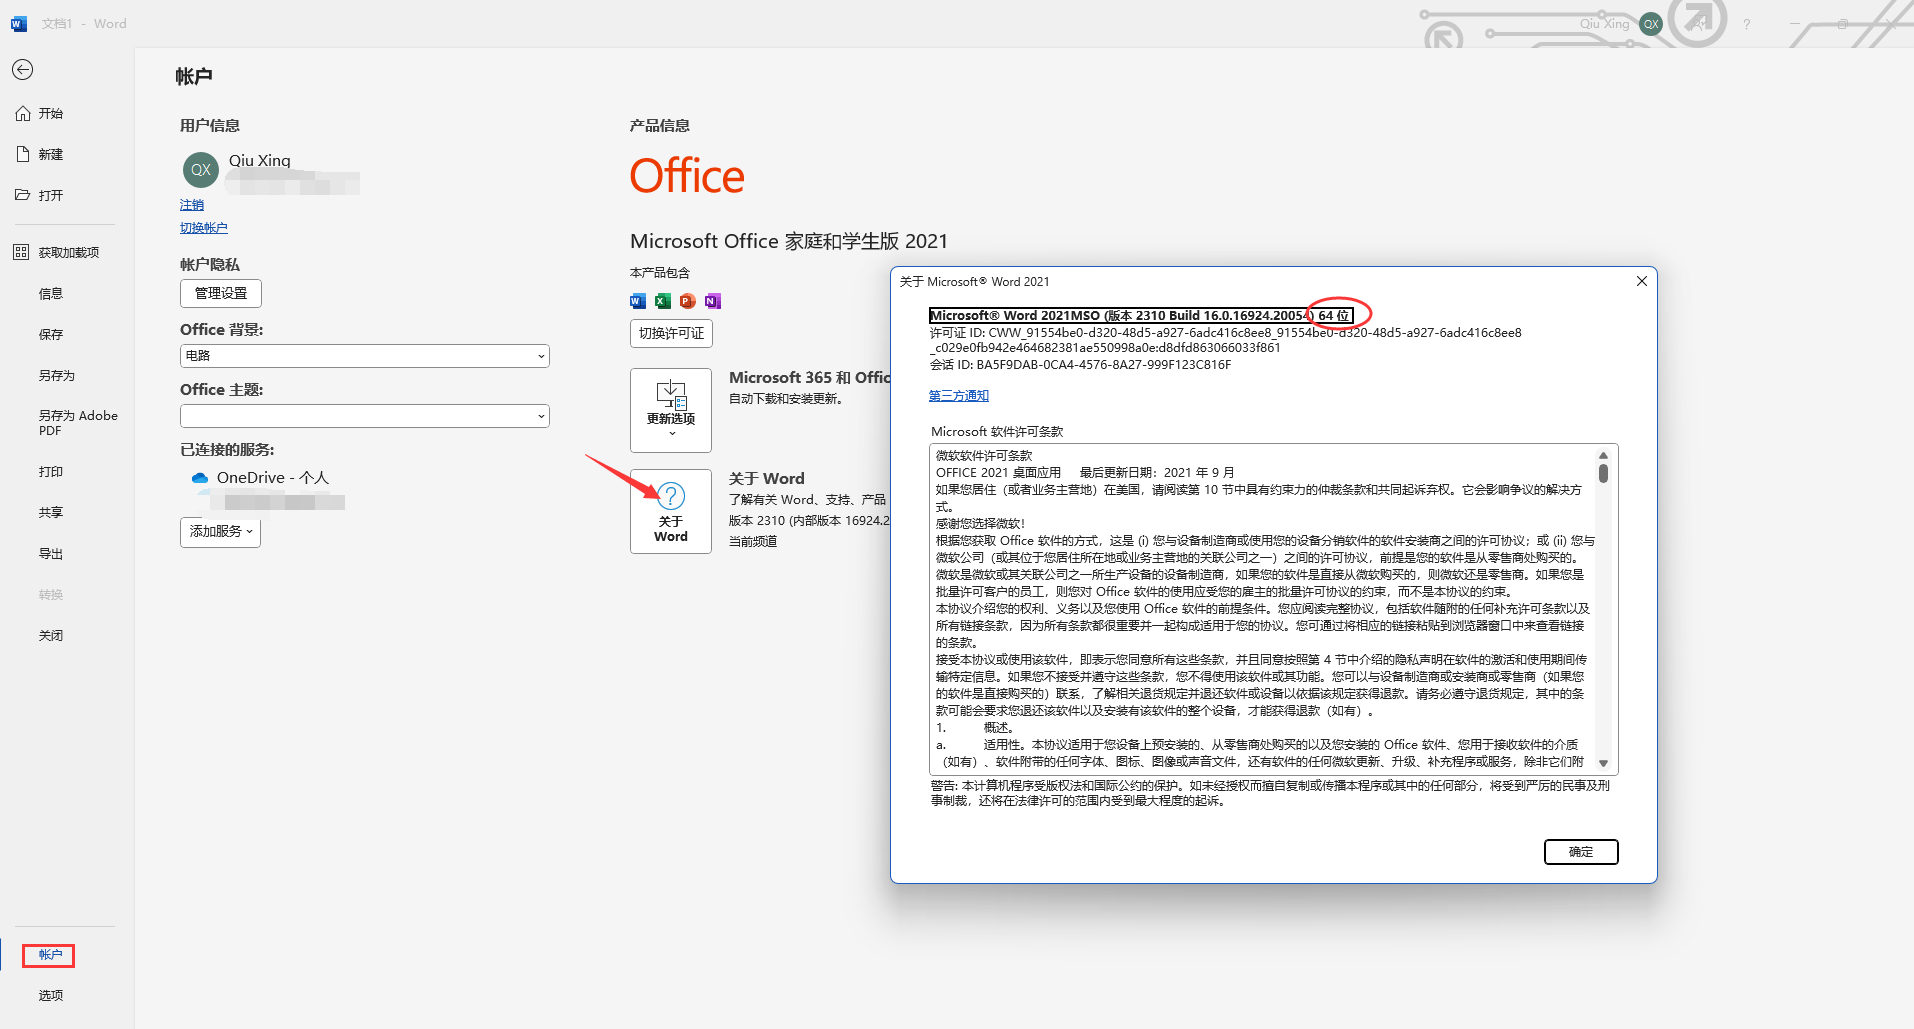Viewport: 1914px width, 1029px height.
Task: Click the Qiu Xing user name
Action: [x=260, y=160]
